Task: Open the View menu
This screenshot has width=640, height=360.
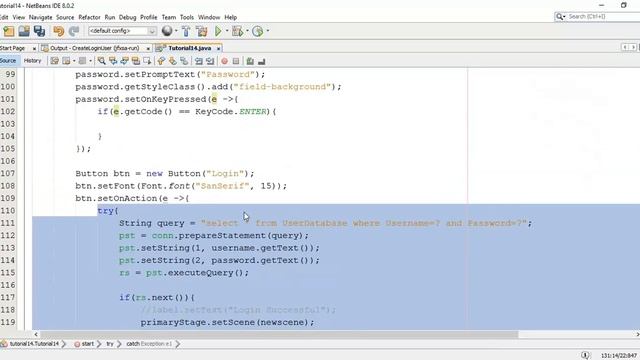Action: (19, 17)
